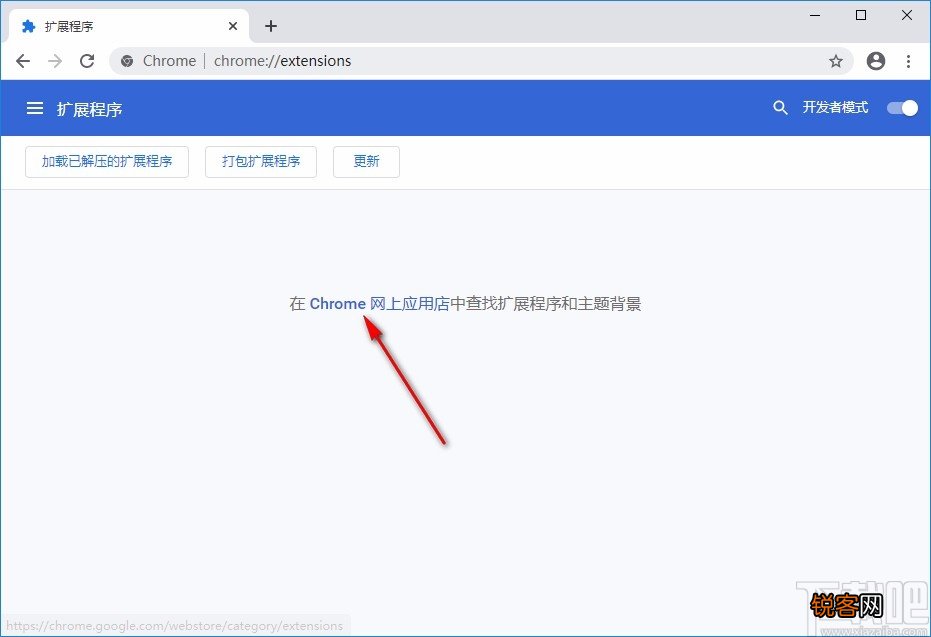The width and height of the screenshot is (931, 637).
Task: Bookmark this page with the star icon
Action: (x=836, y=61)
